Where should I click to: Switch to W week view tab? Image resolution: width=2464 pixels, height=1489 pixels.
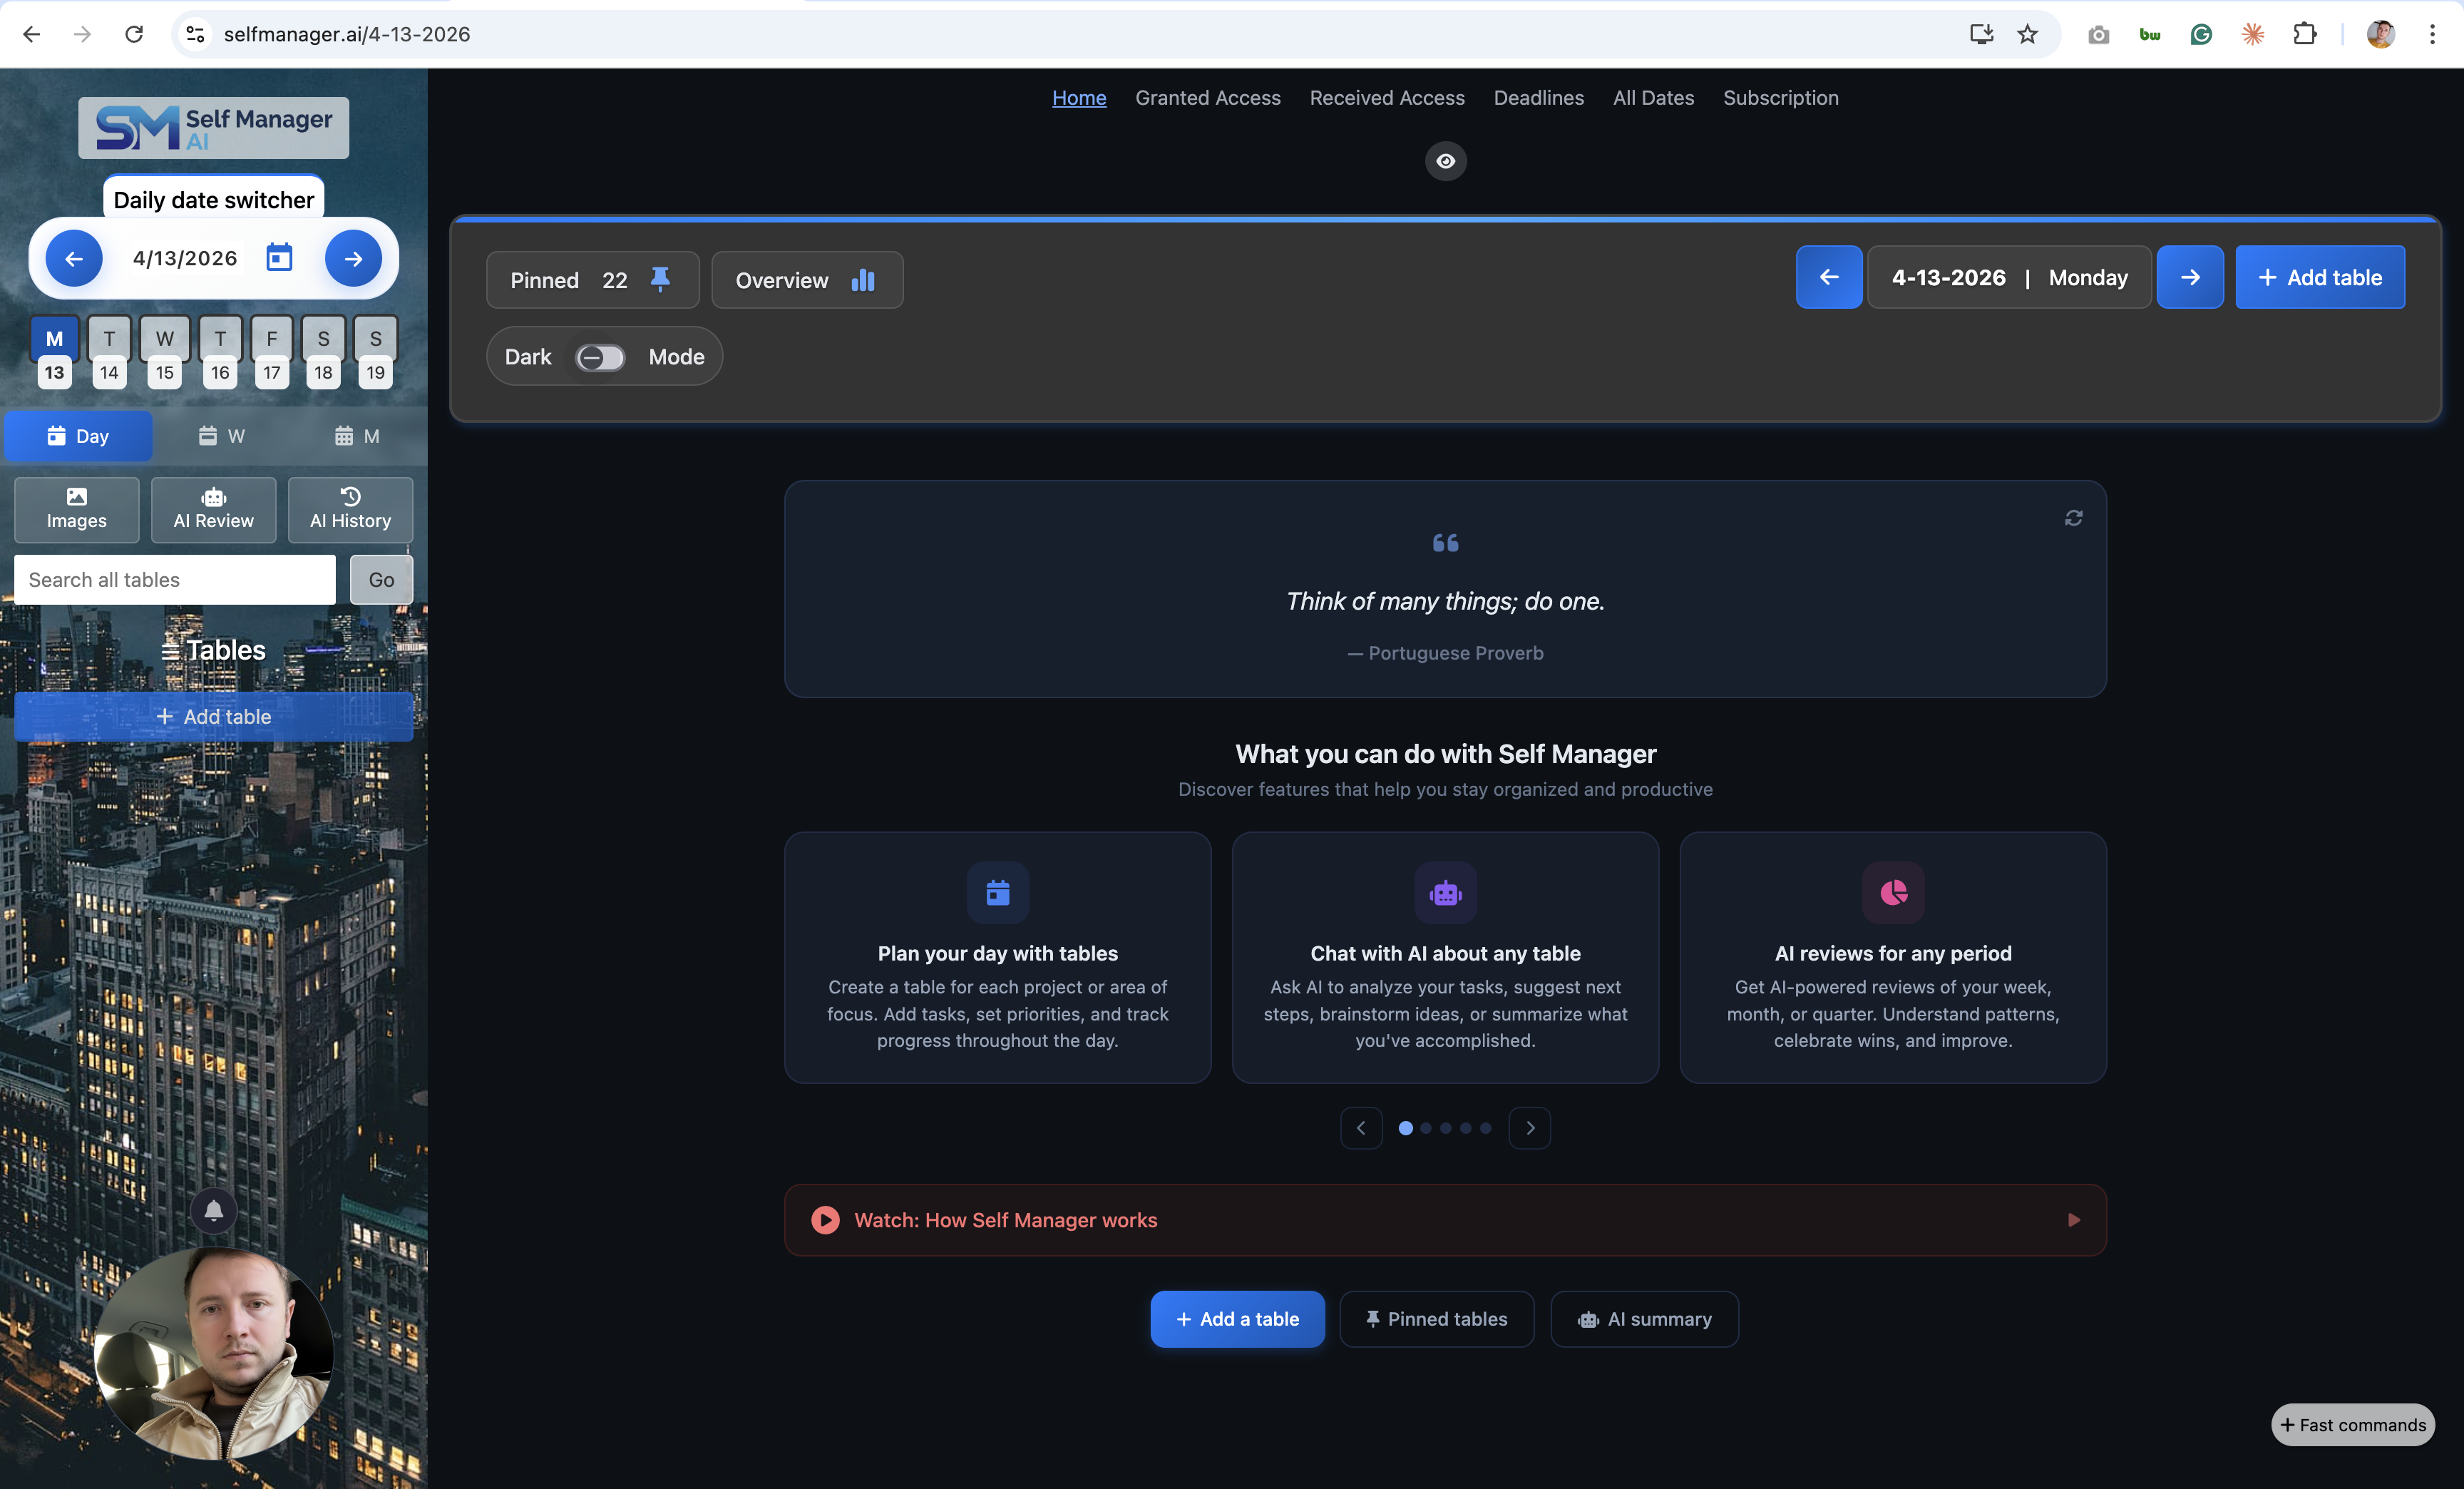(221, 436)
